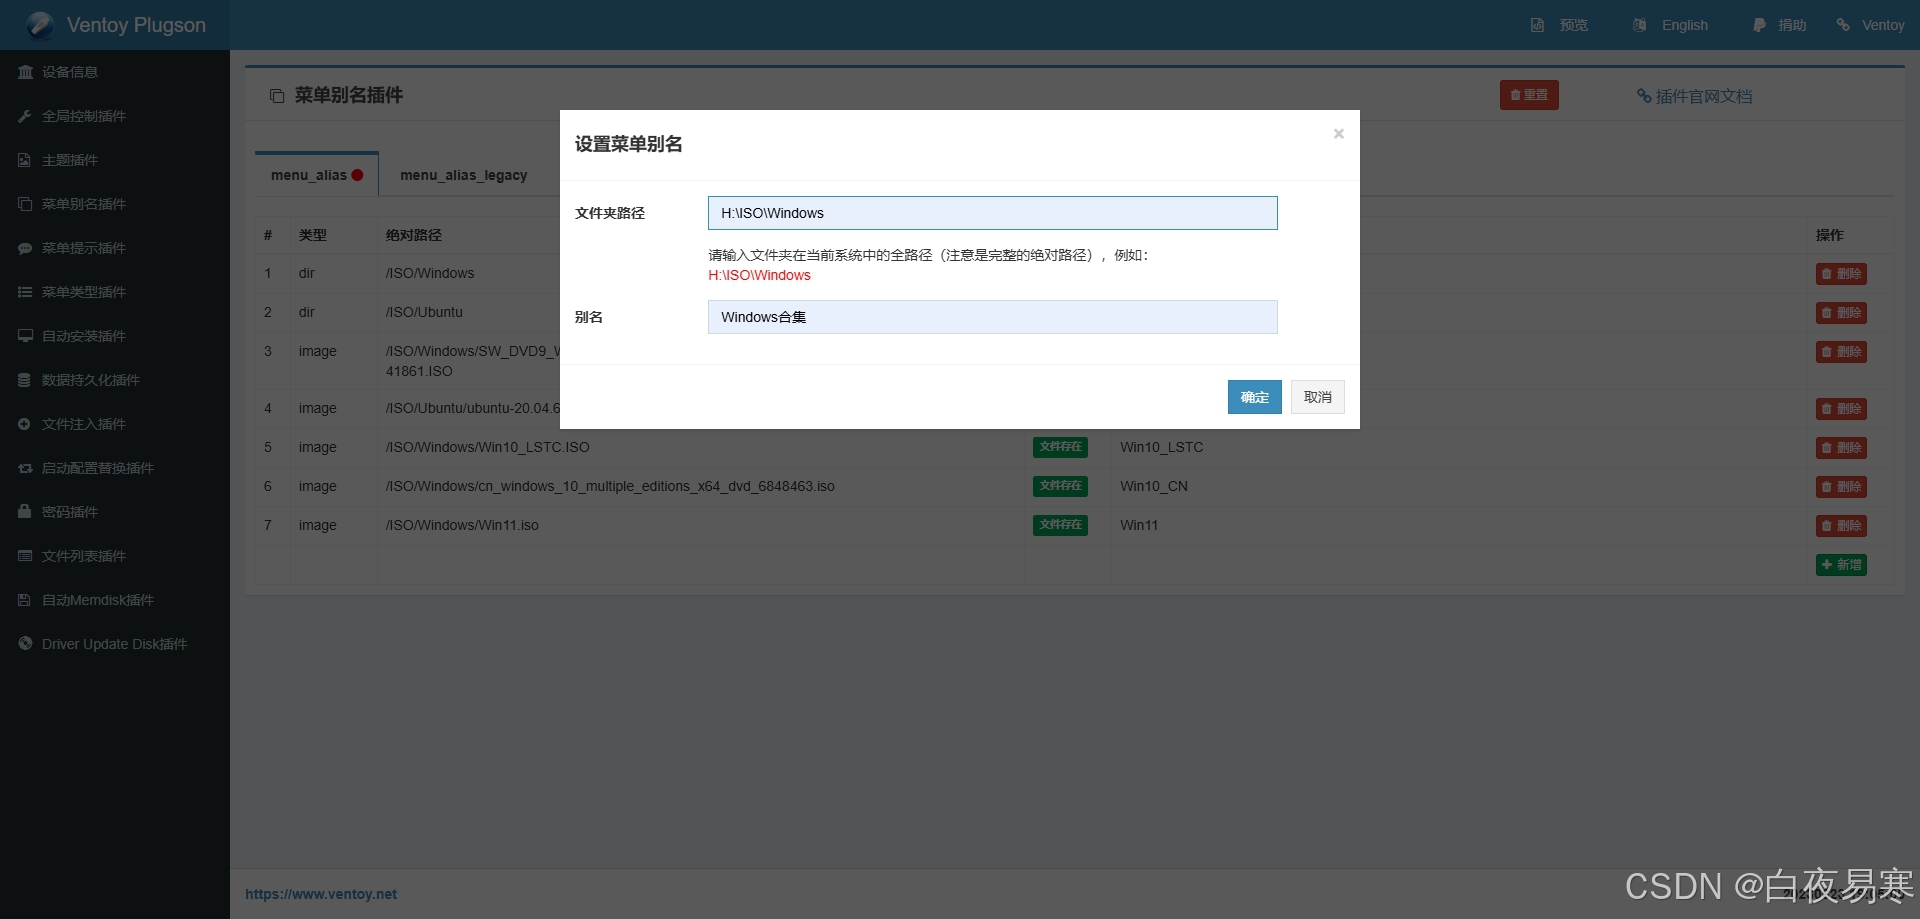
Task: Switch to menu_alias_legacy tab
Action: (x=463, y=175)
